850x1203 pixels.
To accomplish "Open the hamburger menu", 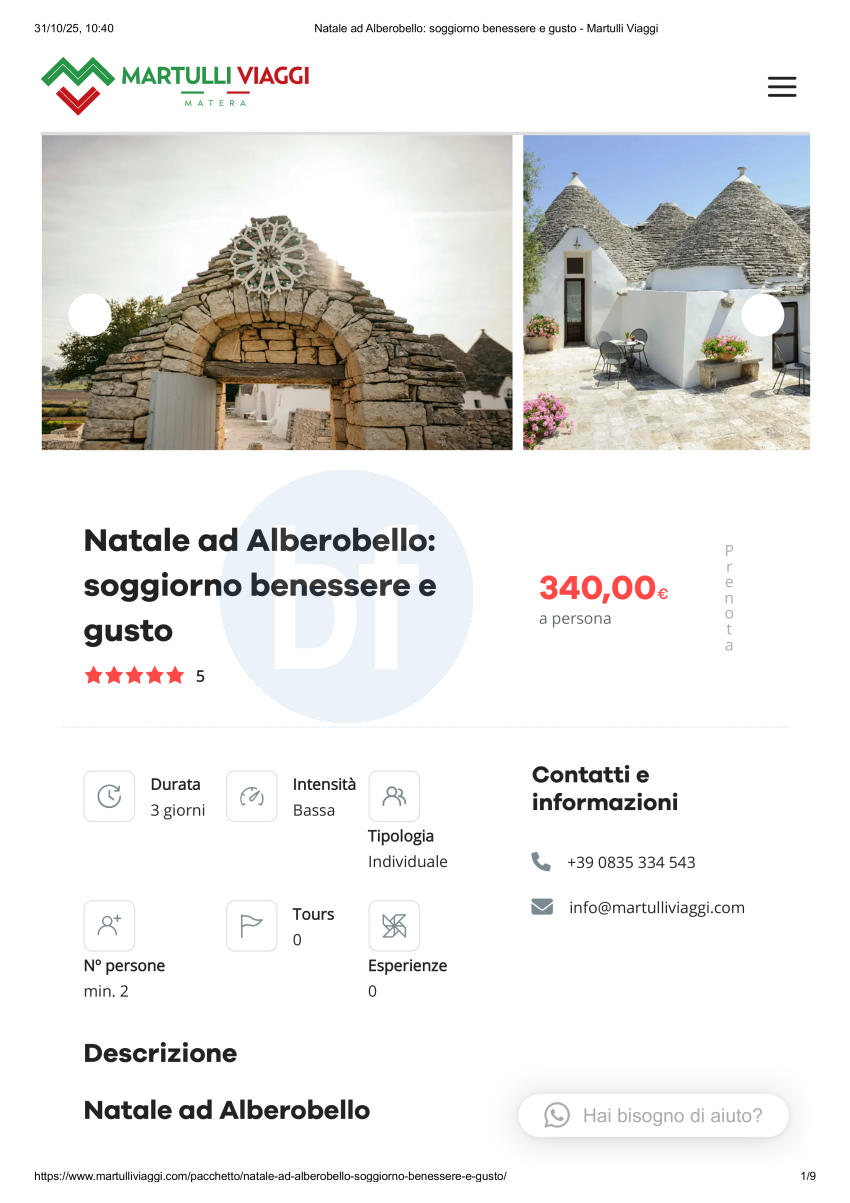I will point(782,87).
